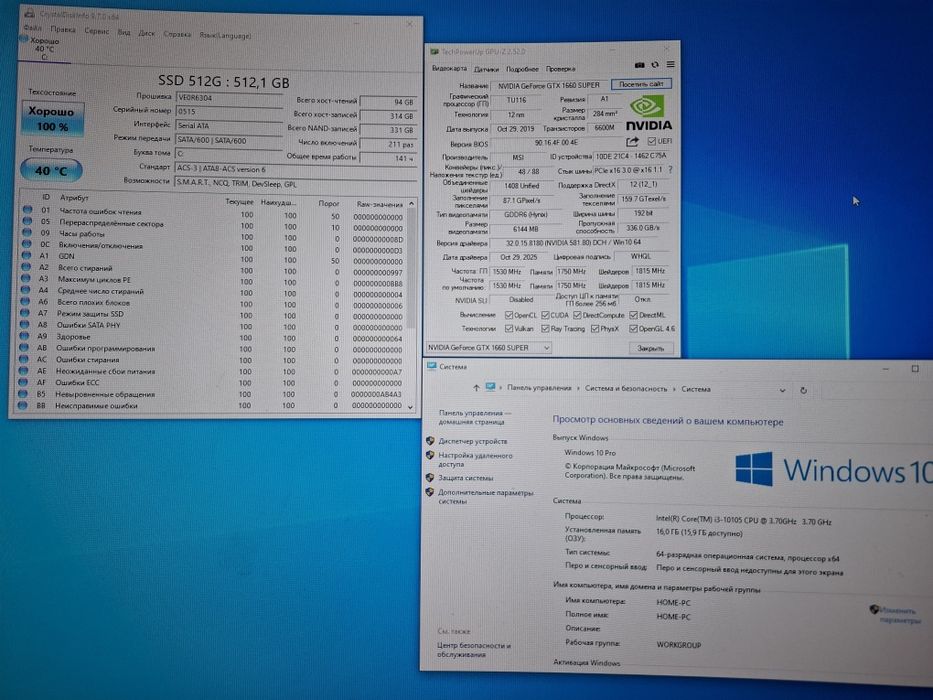Click the status circle for Часы работы row
The image size is (933, 700).
click(x=27, y=233)
